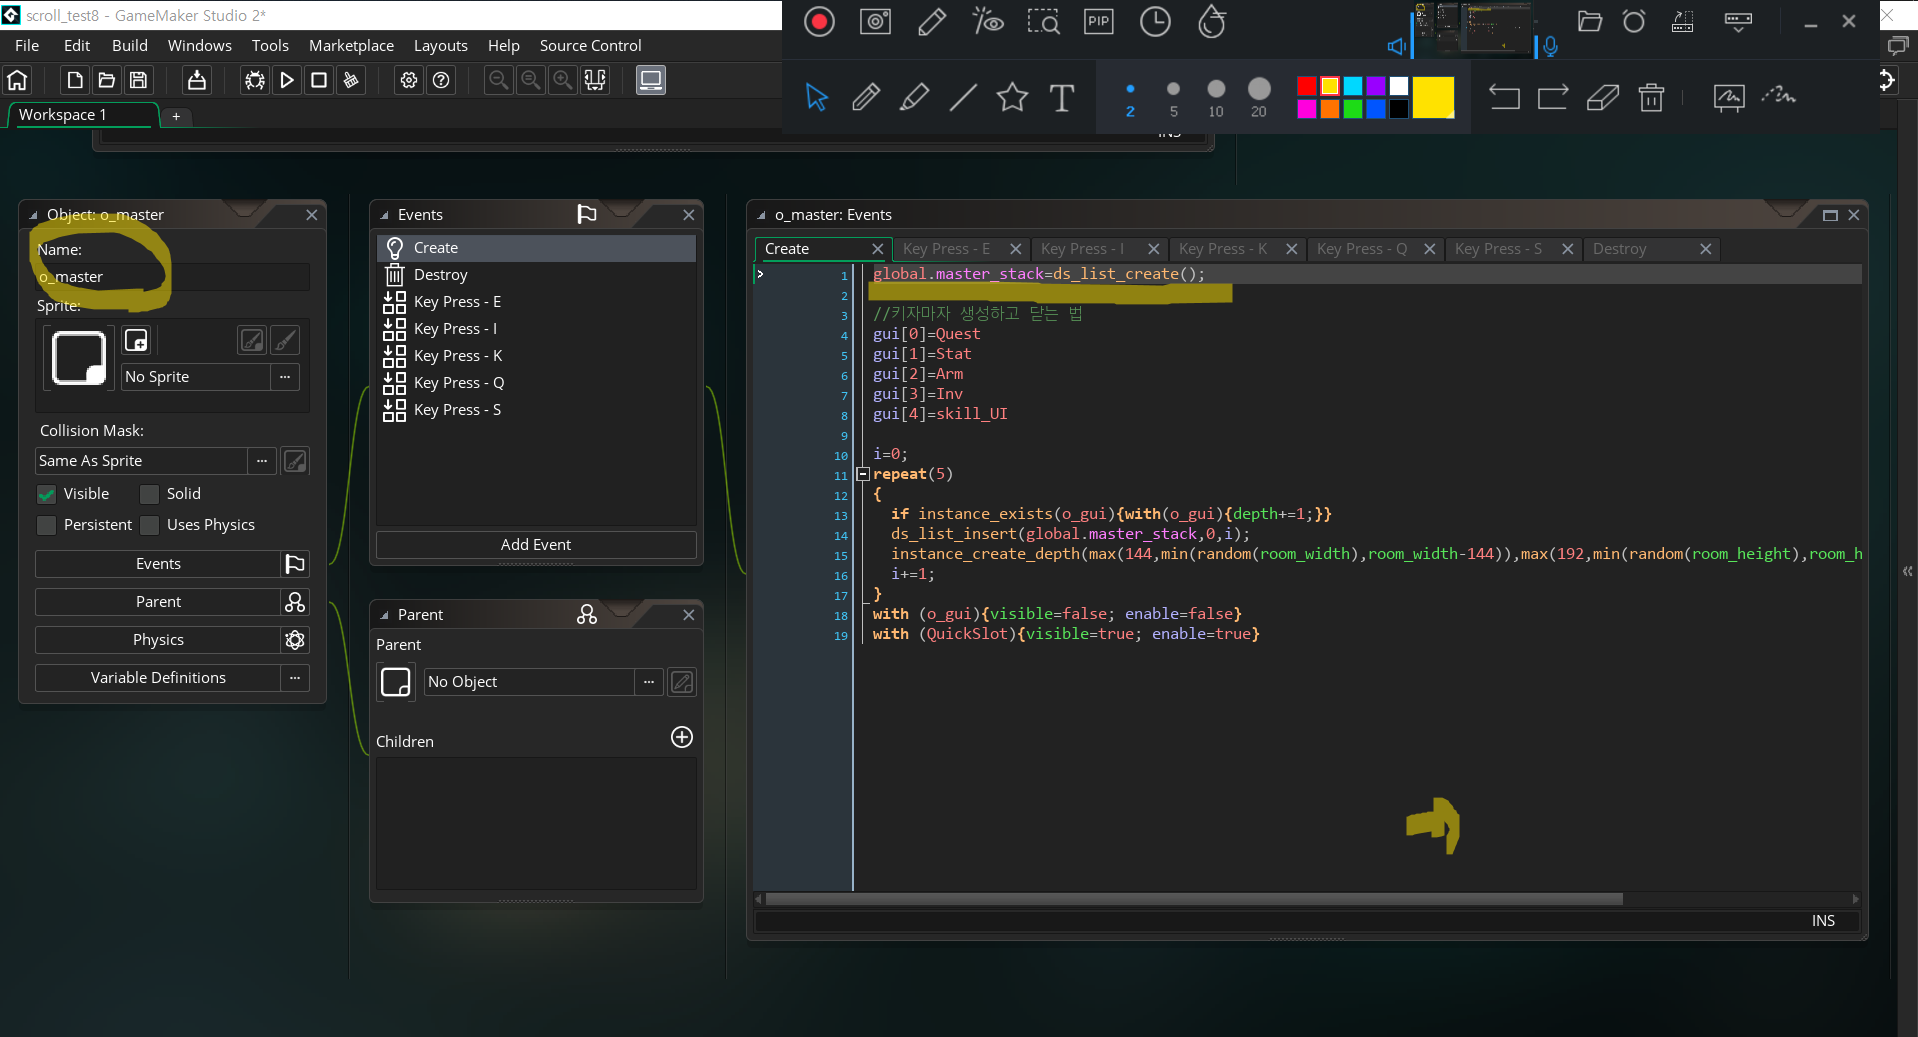
Task: Start recording with the red record button
Action: (819, 22)
